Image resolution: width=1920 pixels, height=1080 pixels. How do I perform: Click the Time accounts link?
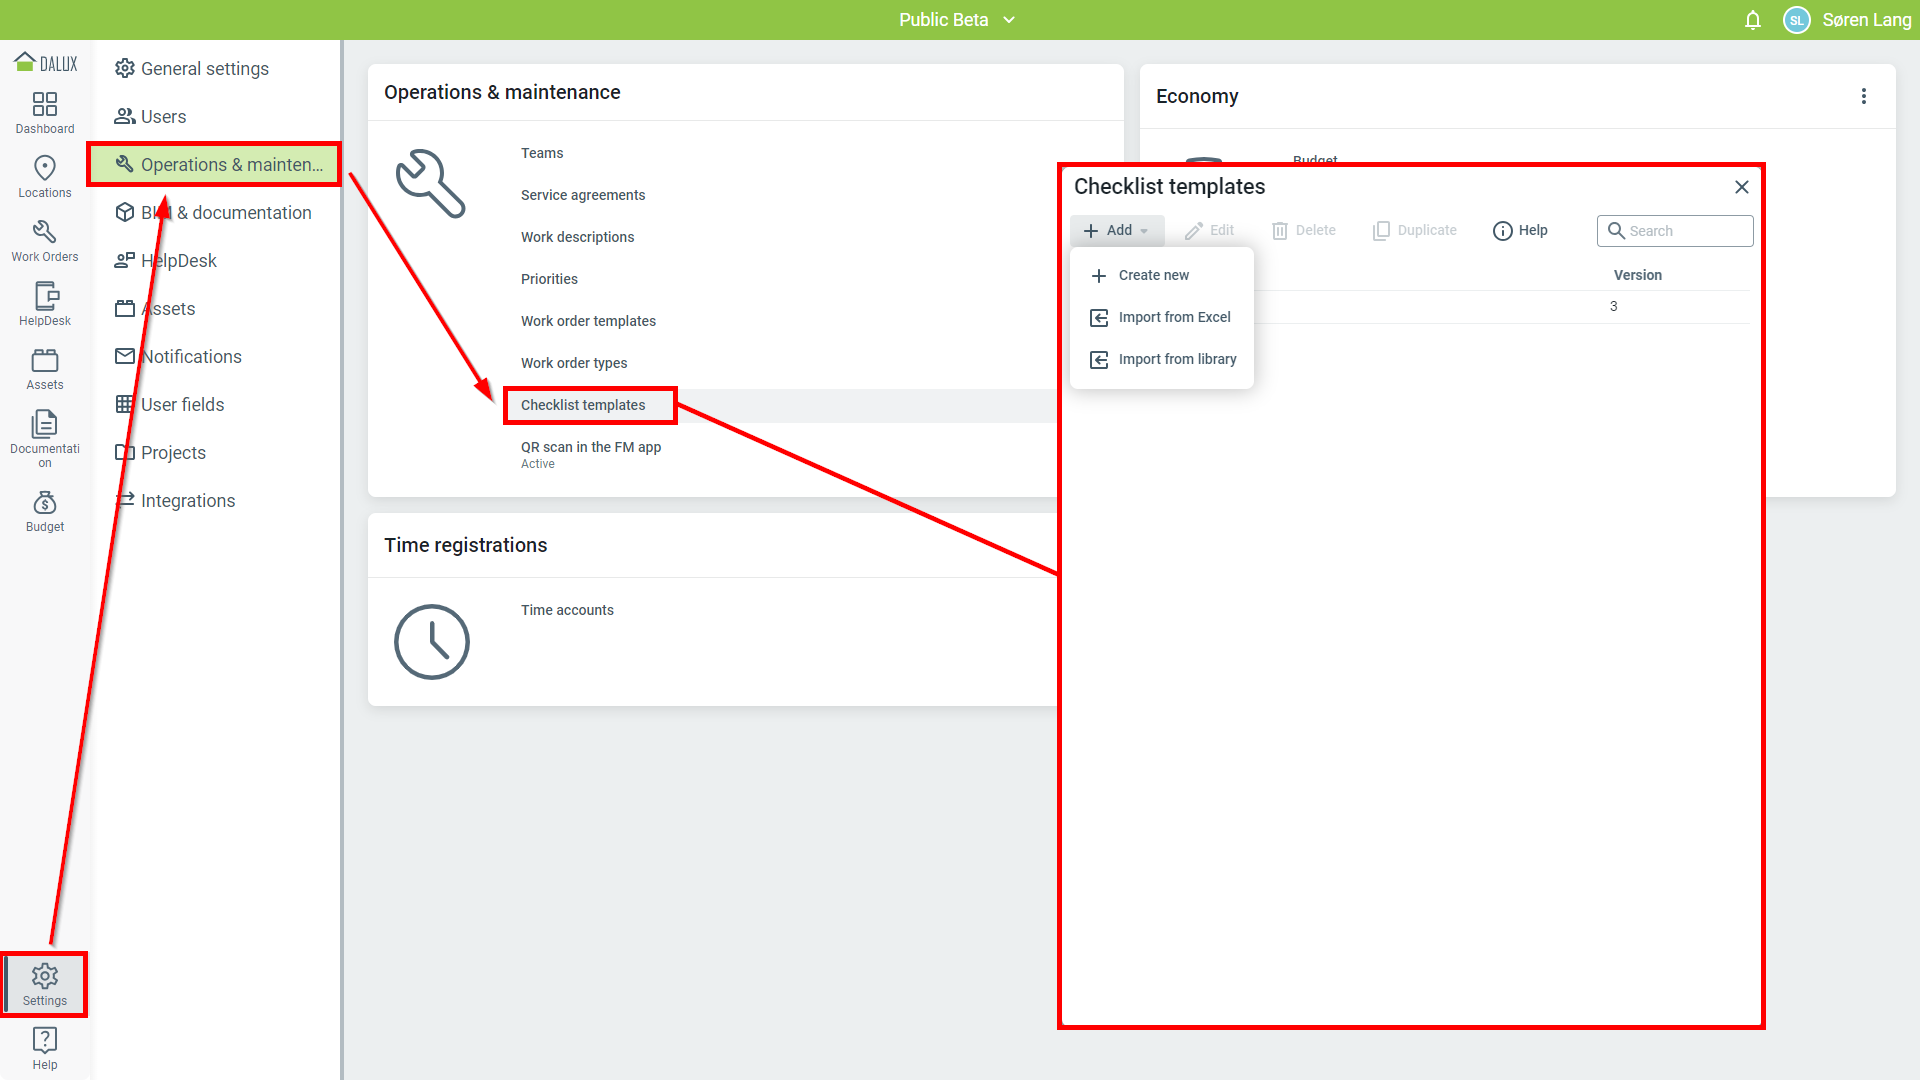567,610
